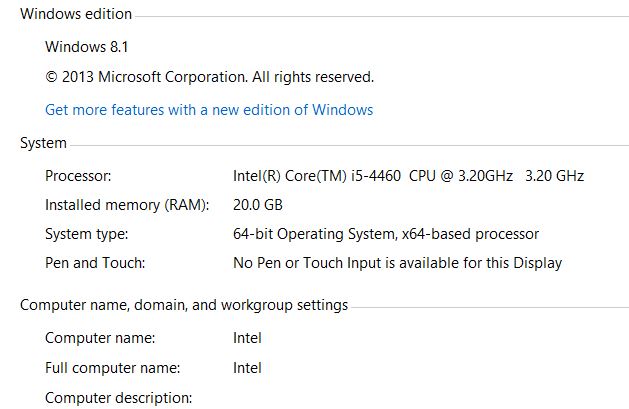Image resolution: width=629 pixels, height=409 pixels.
Task: Click the 20.0 GB memory value
Action: tap(258, 205)
